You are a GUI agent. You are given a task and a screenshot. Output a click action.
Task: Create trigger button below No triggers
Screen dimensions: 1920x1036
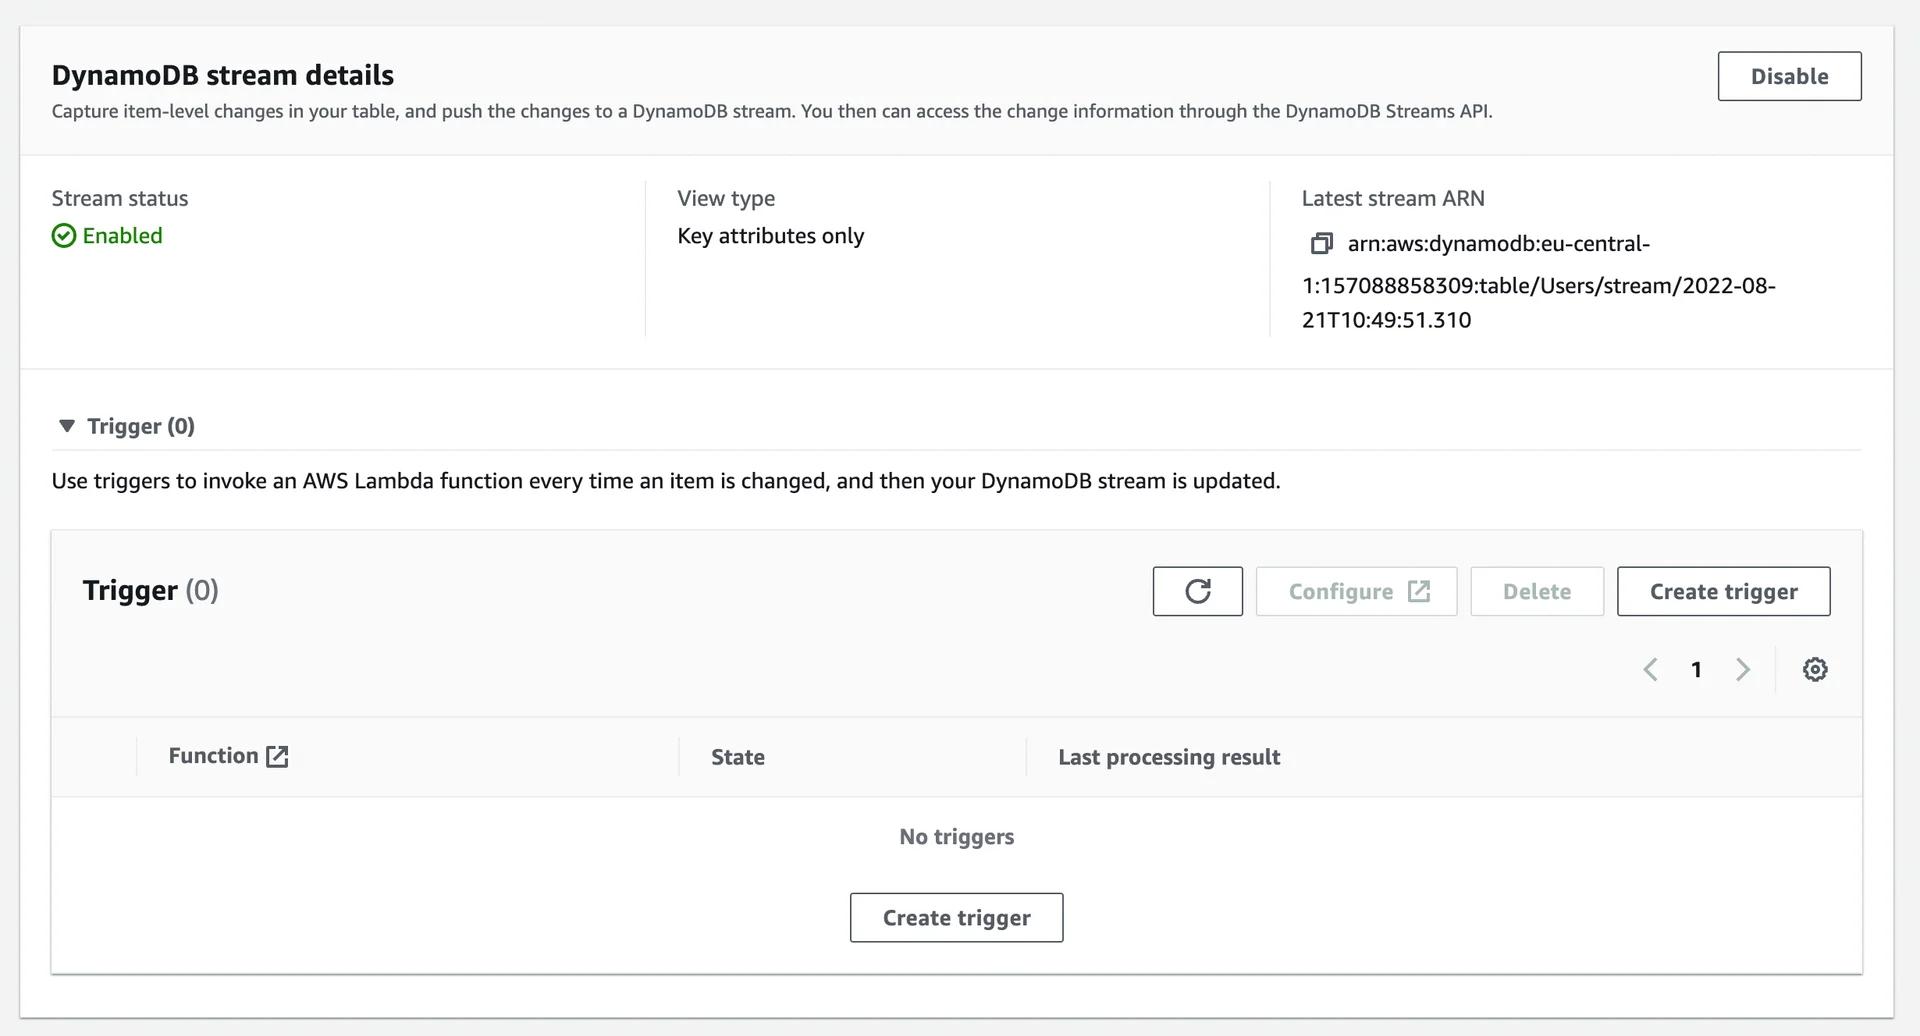tap(956, 917)
